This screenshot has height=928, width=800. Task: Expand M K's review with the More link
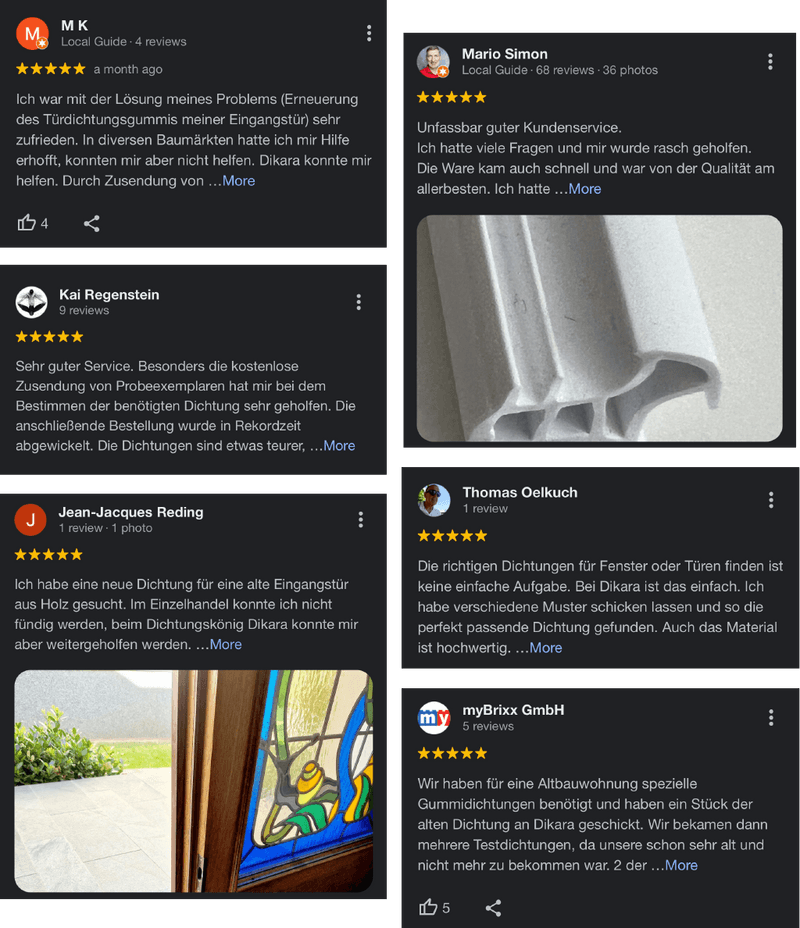239,181
